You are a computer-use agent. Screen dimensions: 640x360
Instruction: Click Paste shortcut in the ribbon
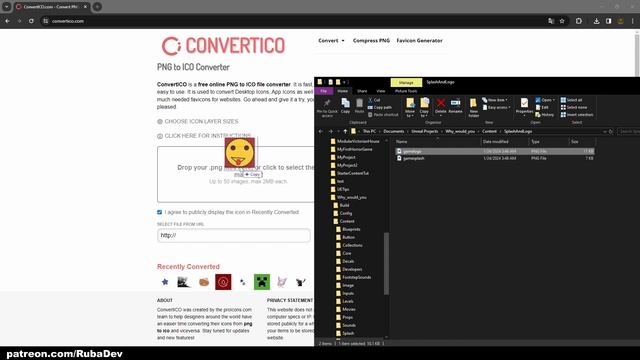point(383,115)
